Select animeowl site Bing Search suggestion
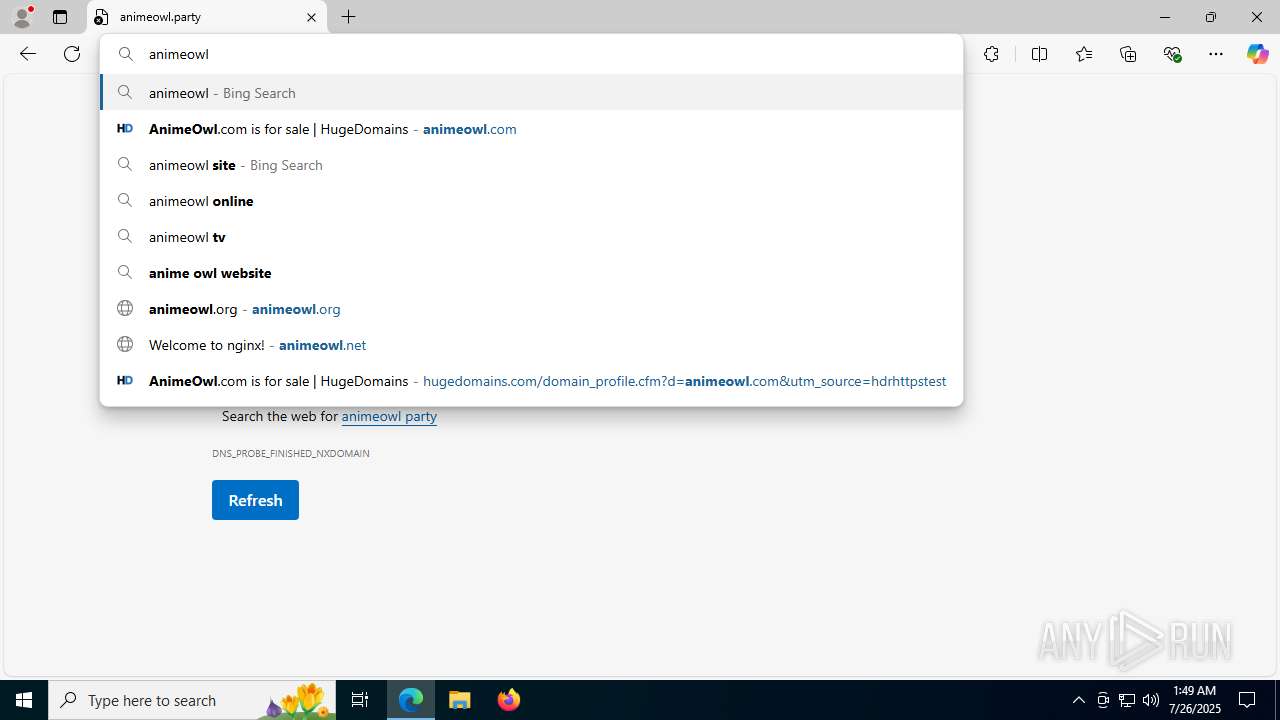Screen dimensions: 1280x720 (531, 165)
